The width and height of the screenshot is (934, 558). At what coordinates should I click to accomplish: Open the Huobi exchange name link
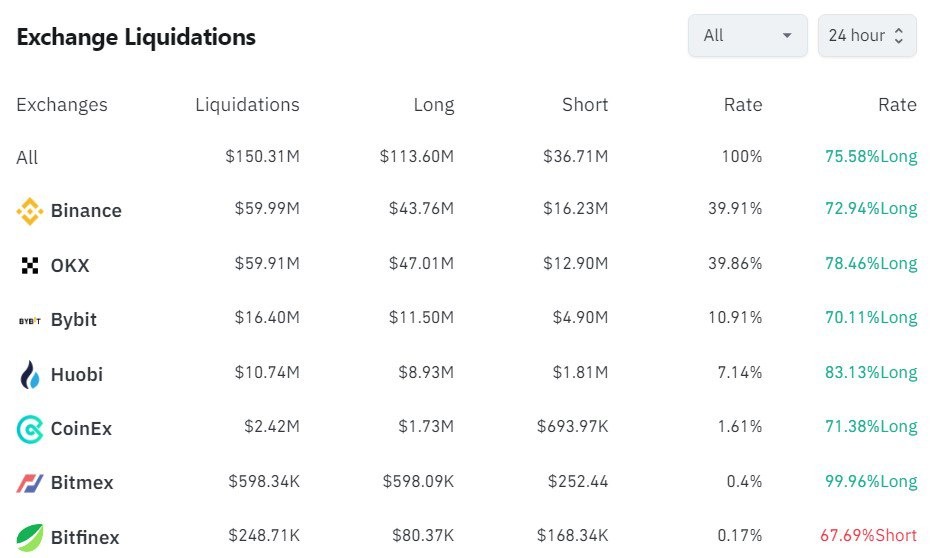(x=77, y=375)
